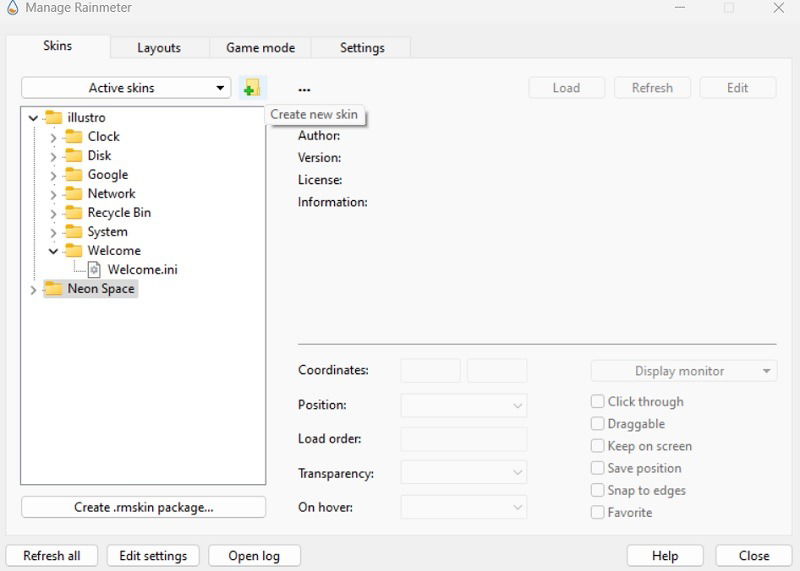Mark skin as Favorite checkbox
The height and width of the screenshot is (571, 800).
pyautogui.click(x=597, y=512)
